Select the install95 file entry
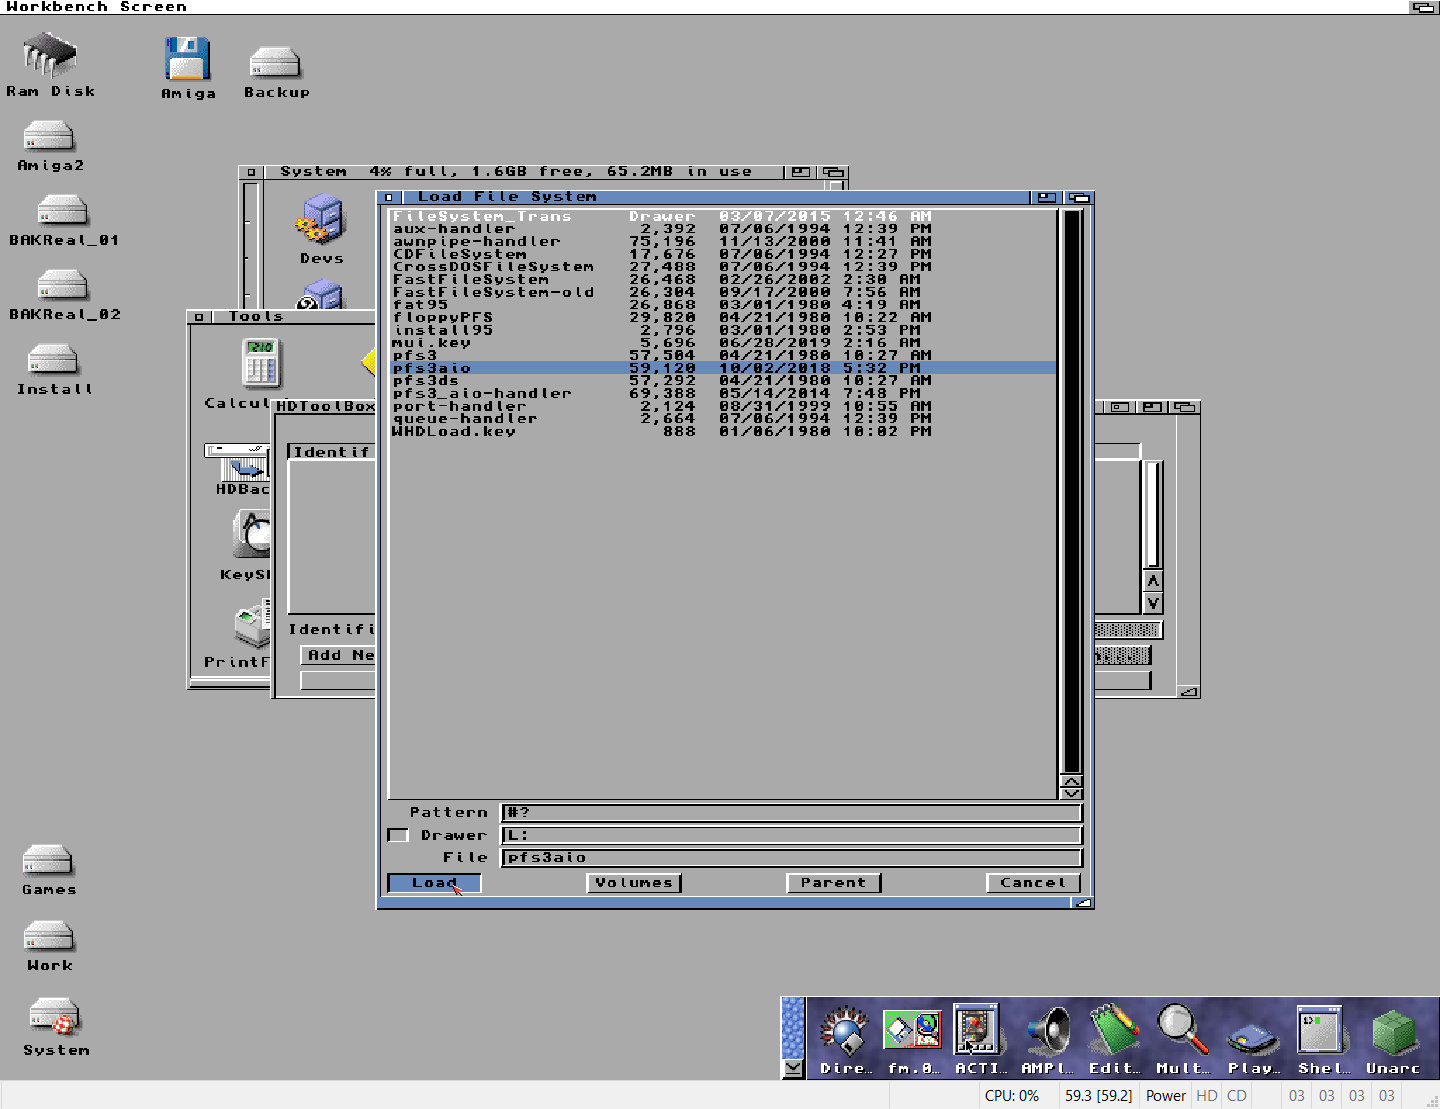Screen dimensions: 1440x1109 coord(723,330)
